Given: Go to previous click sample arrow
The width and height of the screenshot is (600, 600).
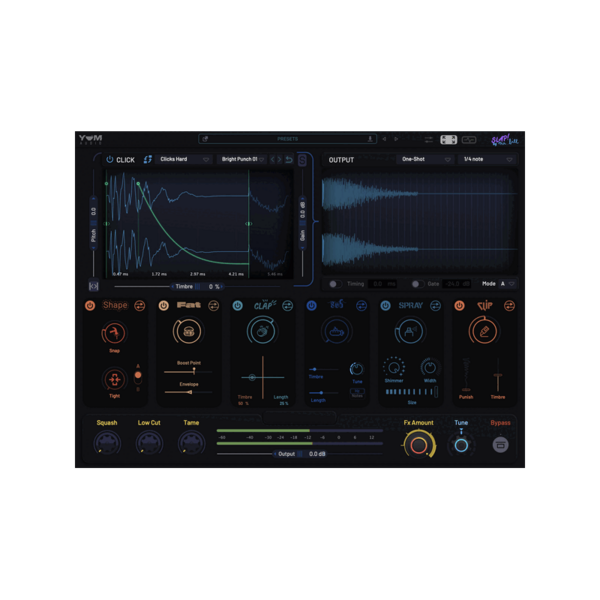Looking at the screenshot, I should tap(272, 160).
